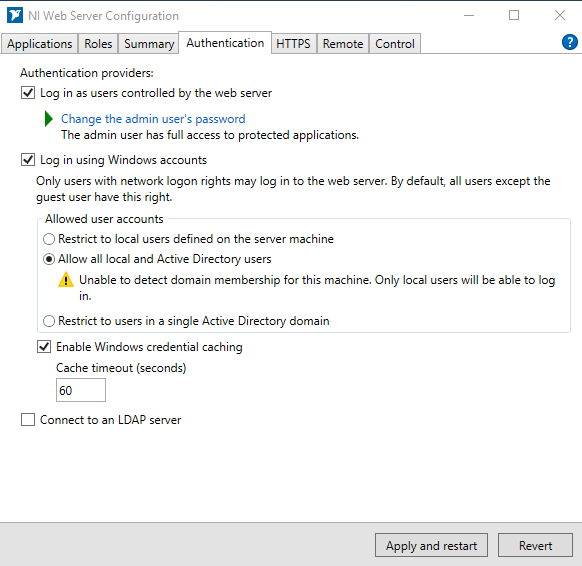582x566 pixels.
Task: Click green arrow beside admin password link
Action: pos(49,119)
